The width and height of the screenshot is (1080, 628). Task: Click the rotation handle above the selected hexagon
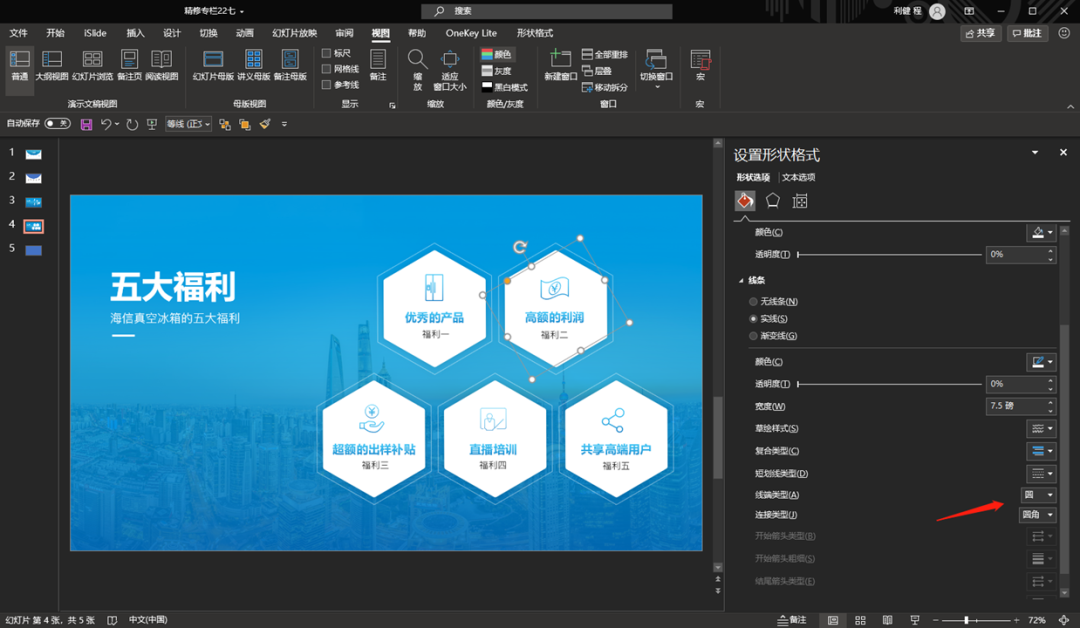click(520, 246)
